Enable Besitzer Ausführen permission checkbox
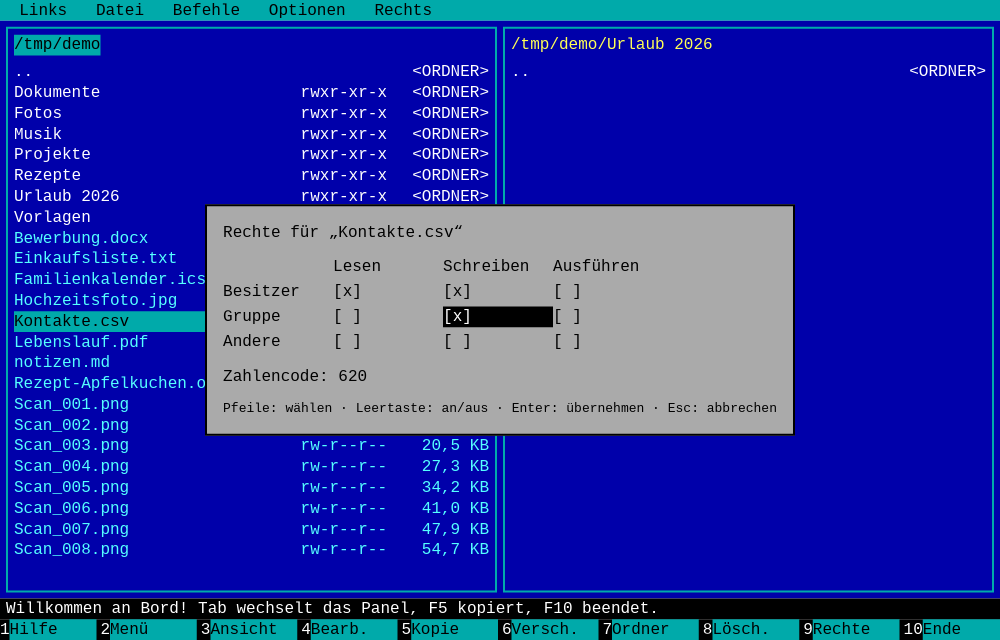This screenshot has width=1000, height=640. 567,291
